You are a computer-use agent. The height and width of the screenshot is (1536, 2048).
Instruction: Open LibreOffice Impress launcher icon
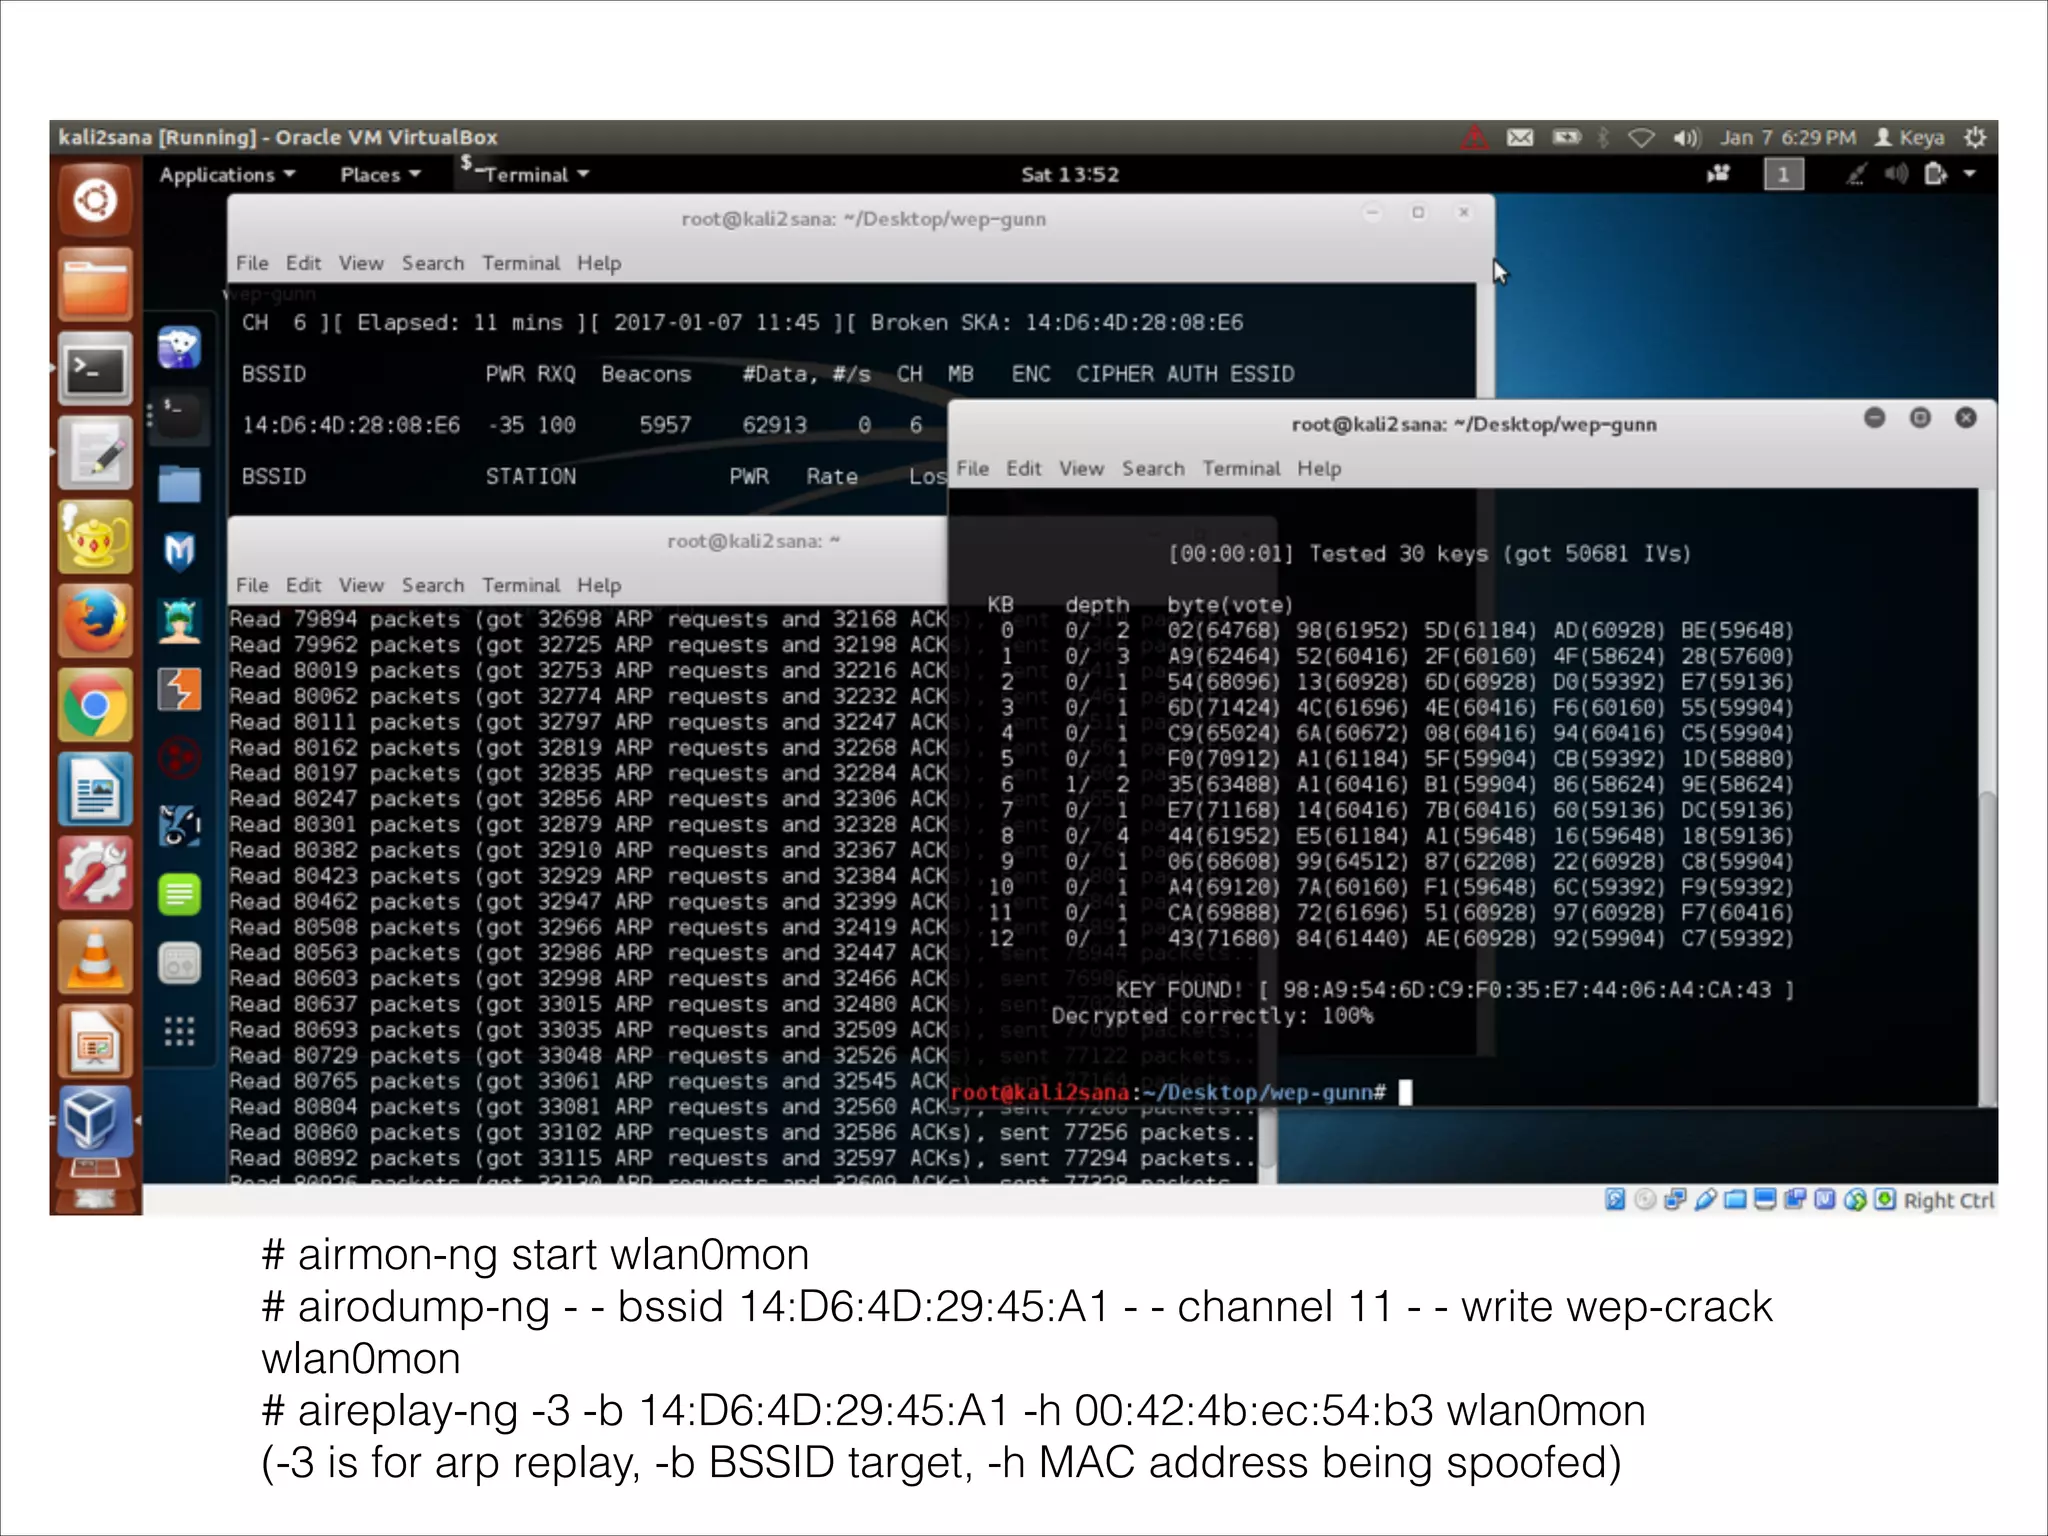click(95, 1041)
